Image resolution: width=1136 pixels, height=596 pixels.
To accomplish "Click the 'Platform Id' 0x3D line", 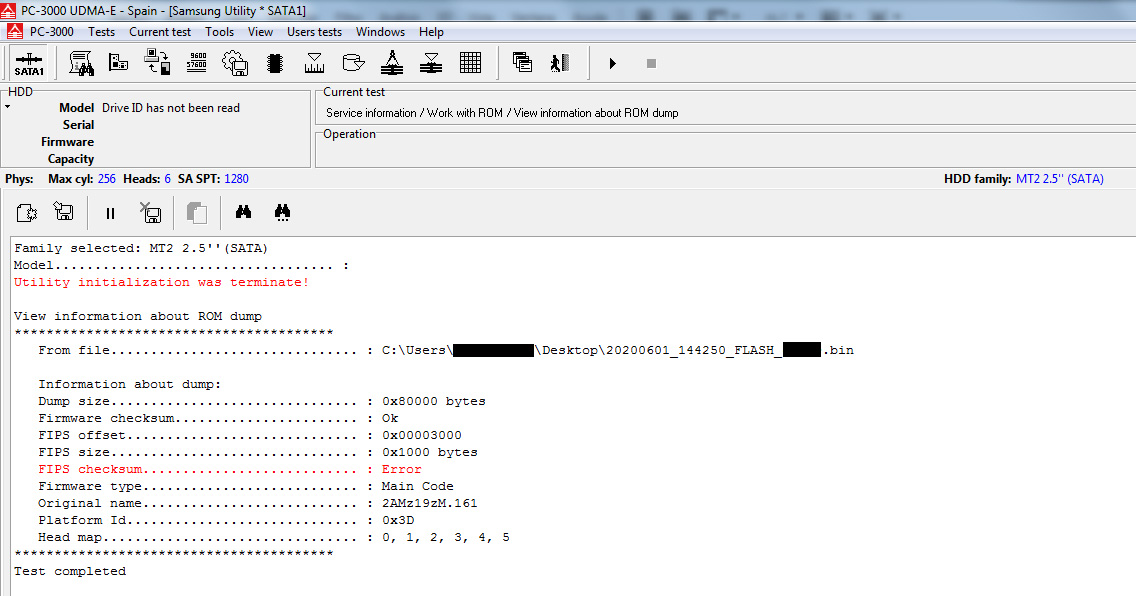I will coord(226,521).
